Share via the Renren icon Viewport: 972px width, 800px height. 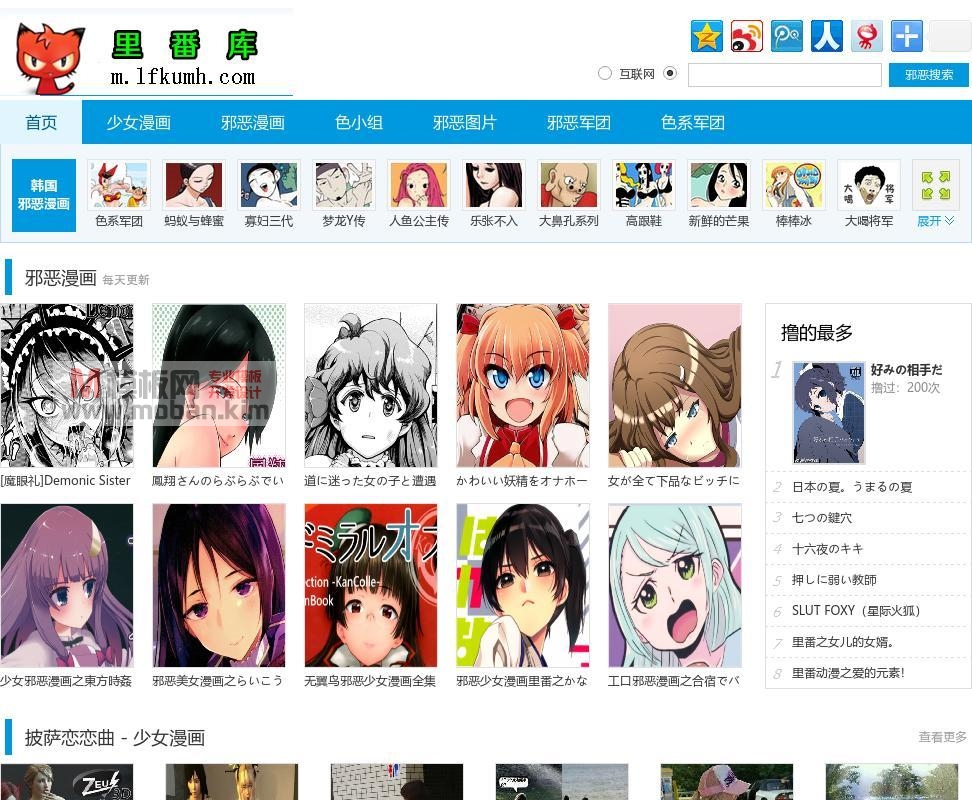point(827,36)
